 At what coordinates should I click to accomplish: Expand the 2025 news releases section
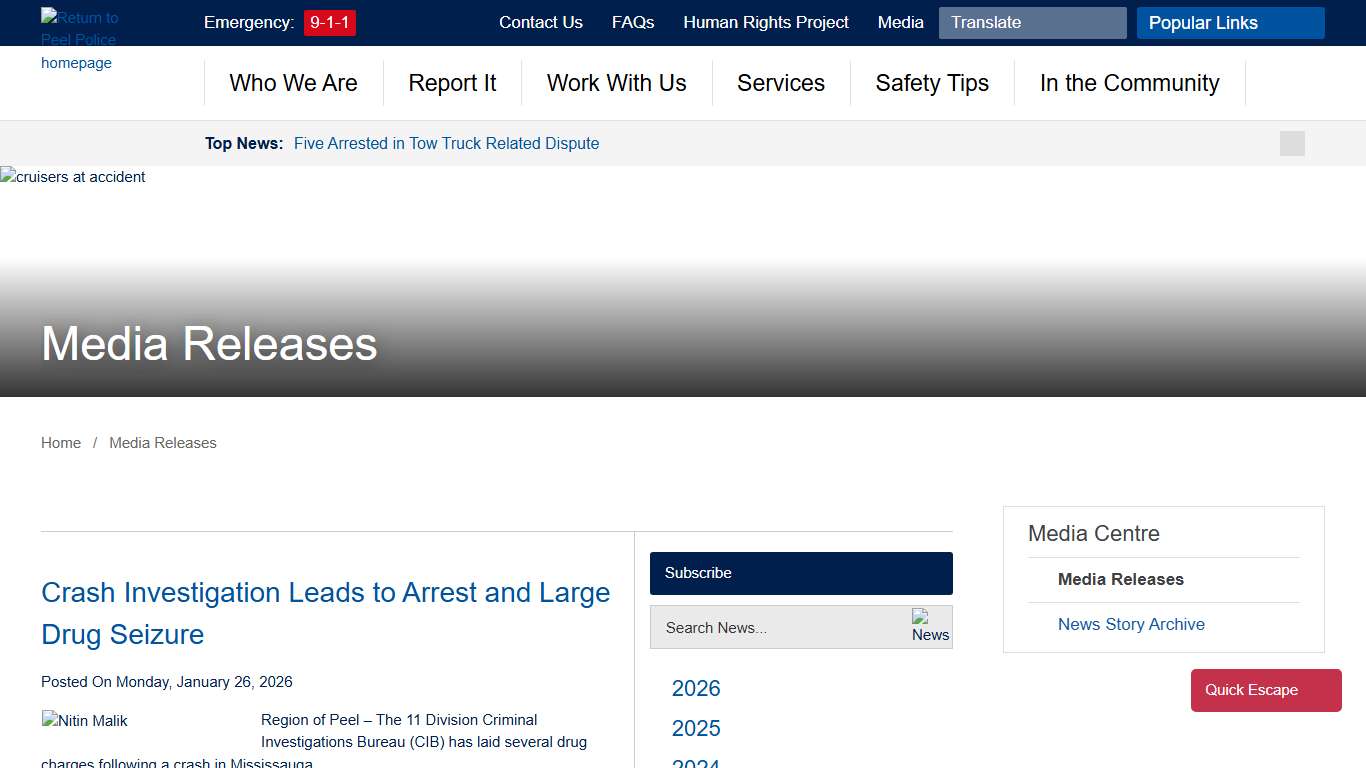tap(695, 728)
